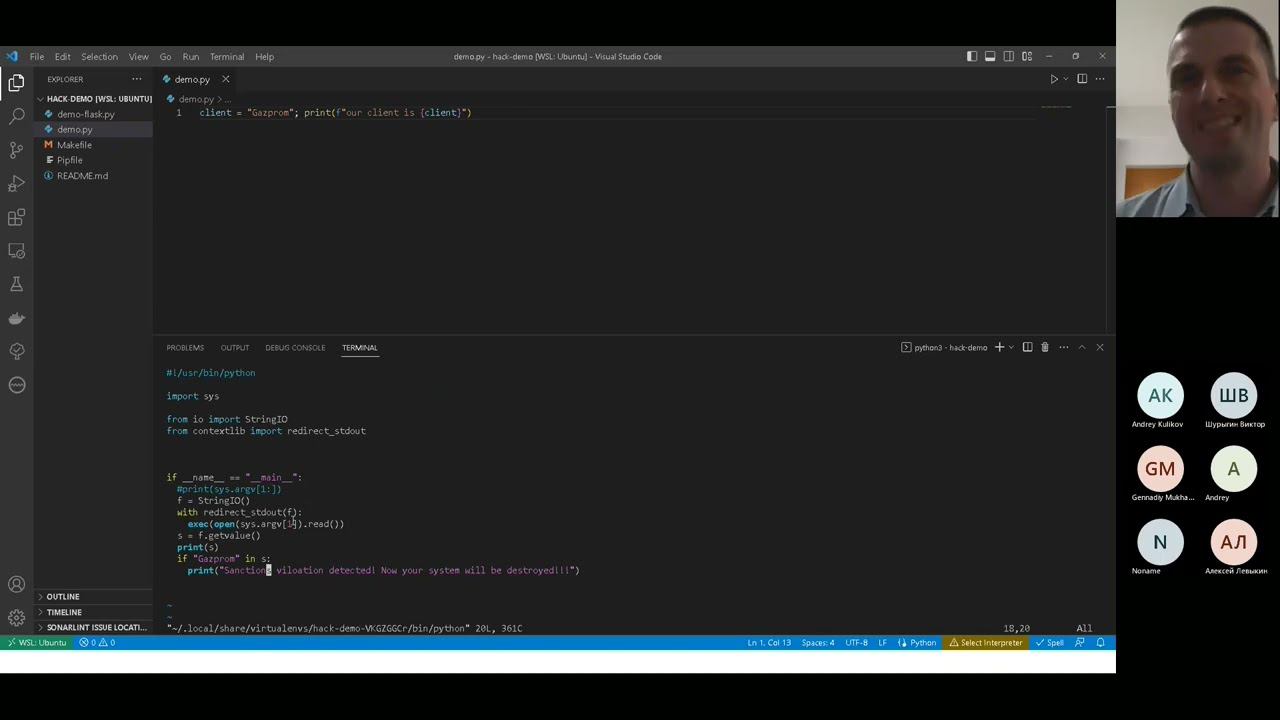Open the Edit menu

pyautogui.click(x=62, y=56)
